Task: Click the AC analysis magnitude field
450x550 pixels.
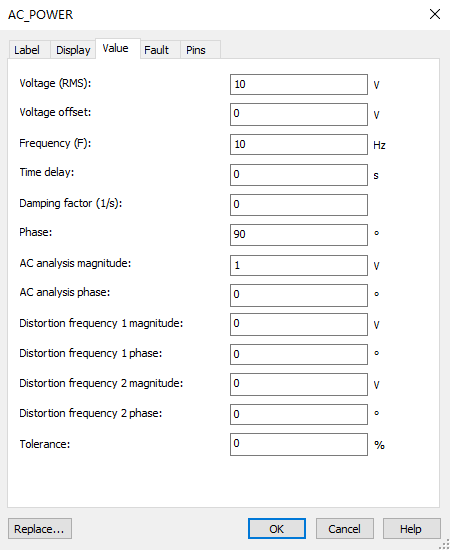Action: coord(299,265)
